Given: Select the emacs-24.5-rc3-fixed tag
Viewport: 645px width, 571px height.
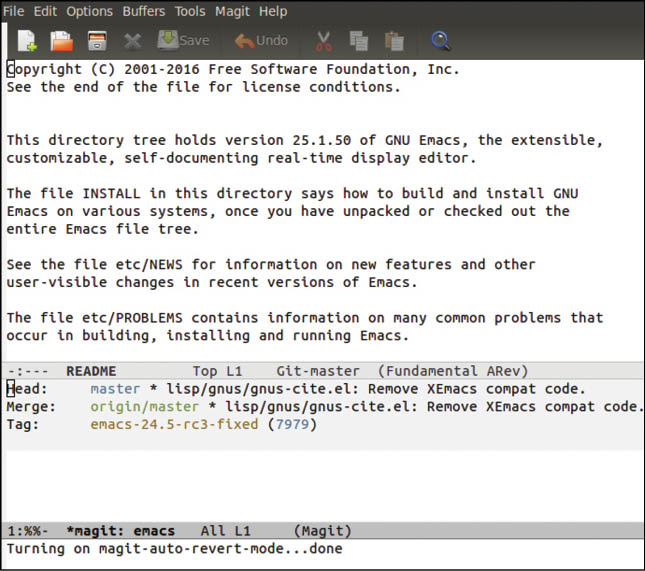Looking at the screenshot, I should 174,425.
